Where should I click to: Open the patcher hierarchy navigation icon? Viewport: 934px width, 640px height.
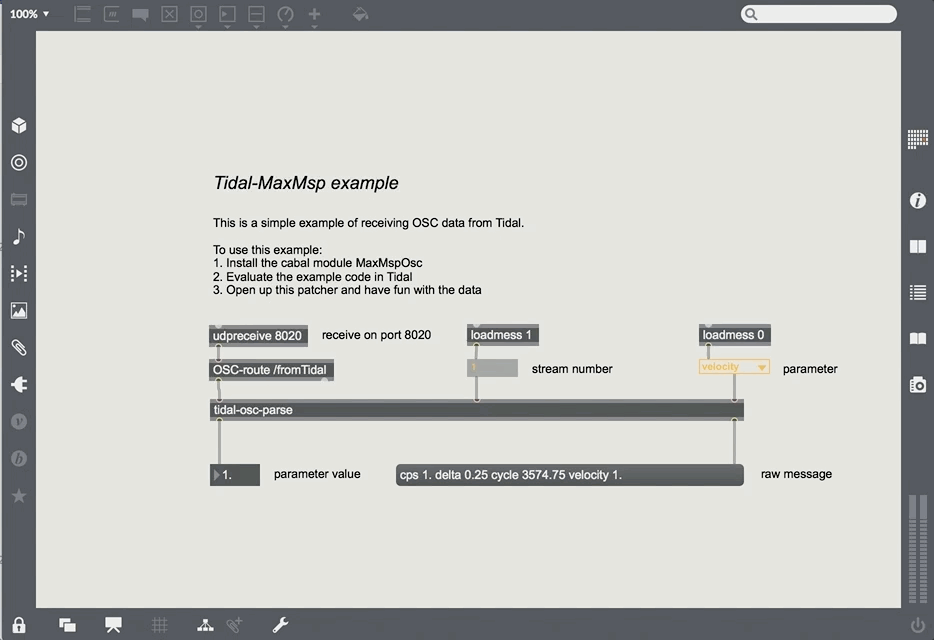206,625
